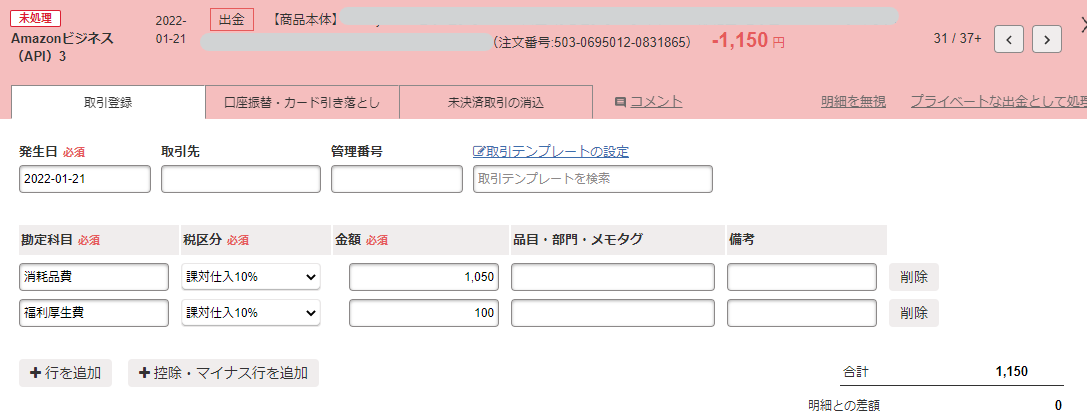The width and height of the screenshot is (1087, 415).
Task: Switch to 口座振替・カード引き落とし tab
Action: pyautogui.click(x=302, y=102)
